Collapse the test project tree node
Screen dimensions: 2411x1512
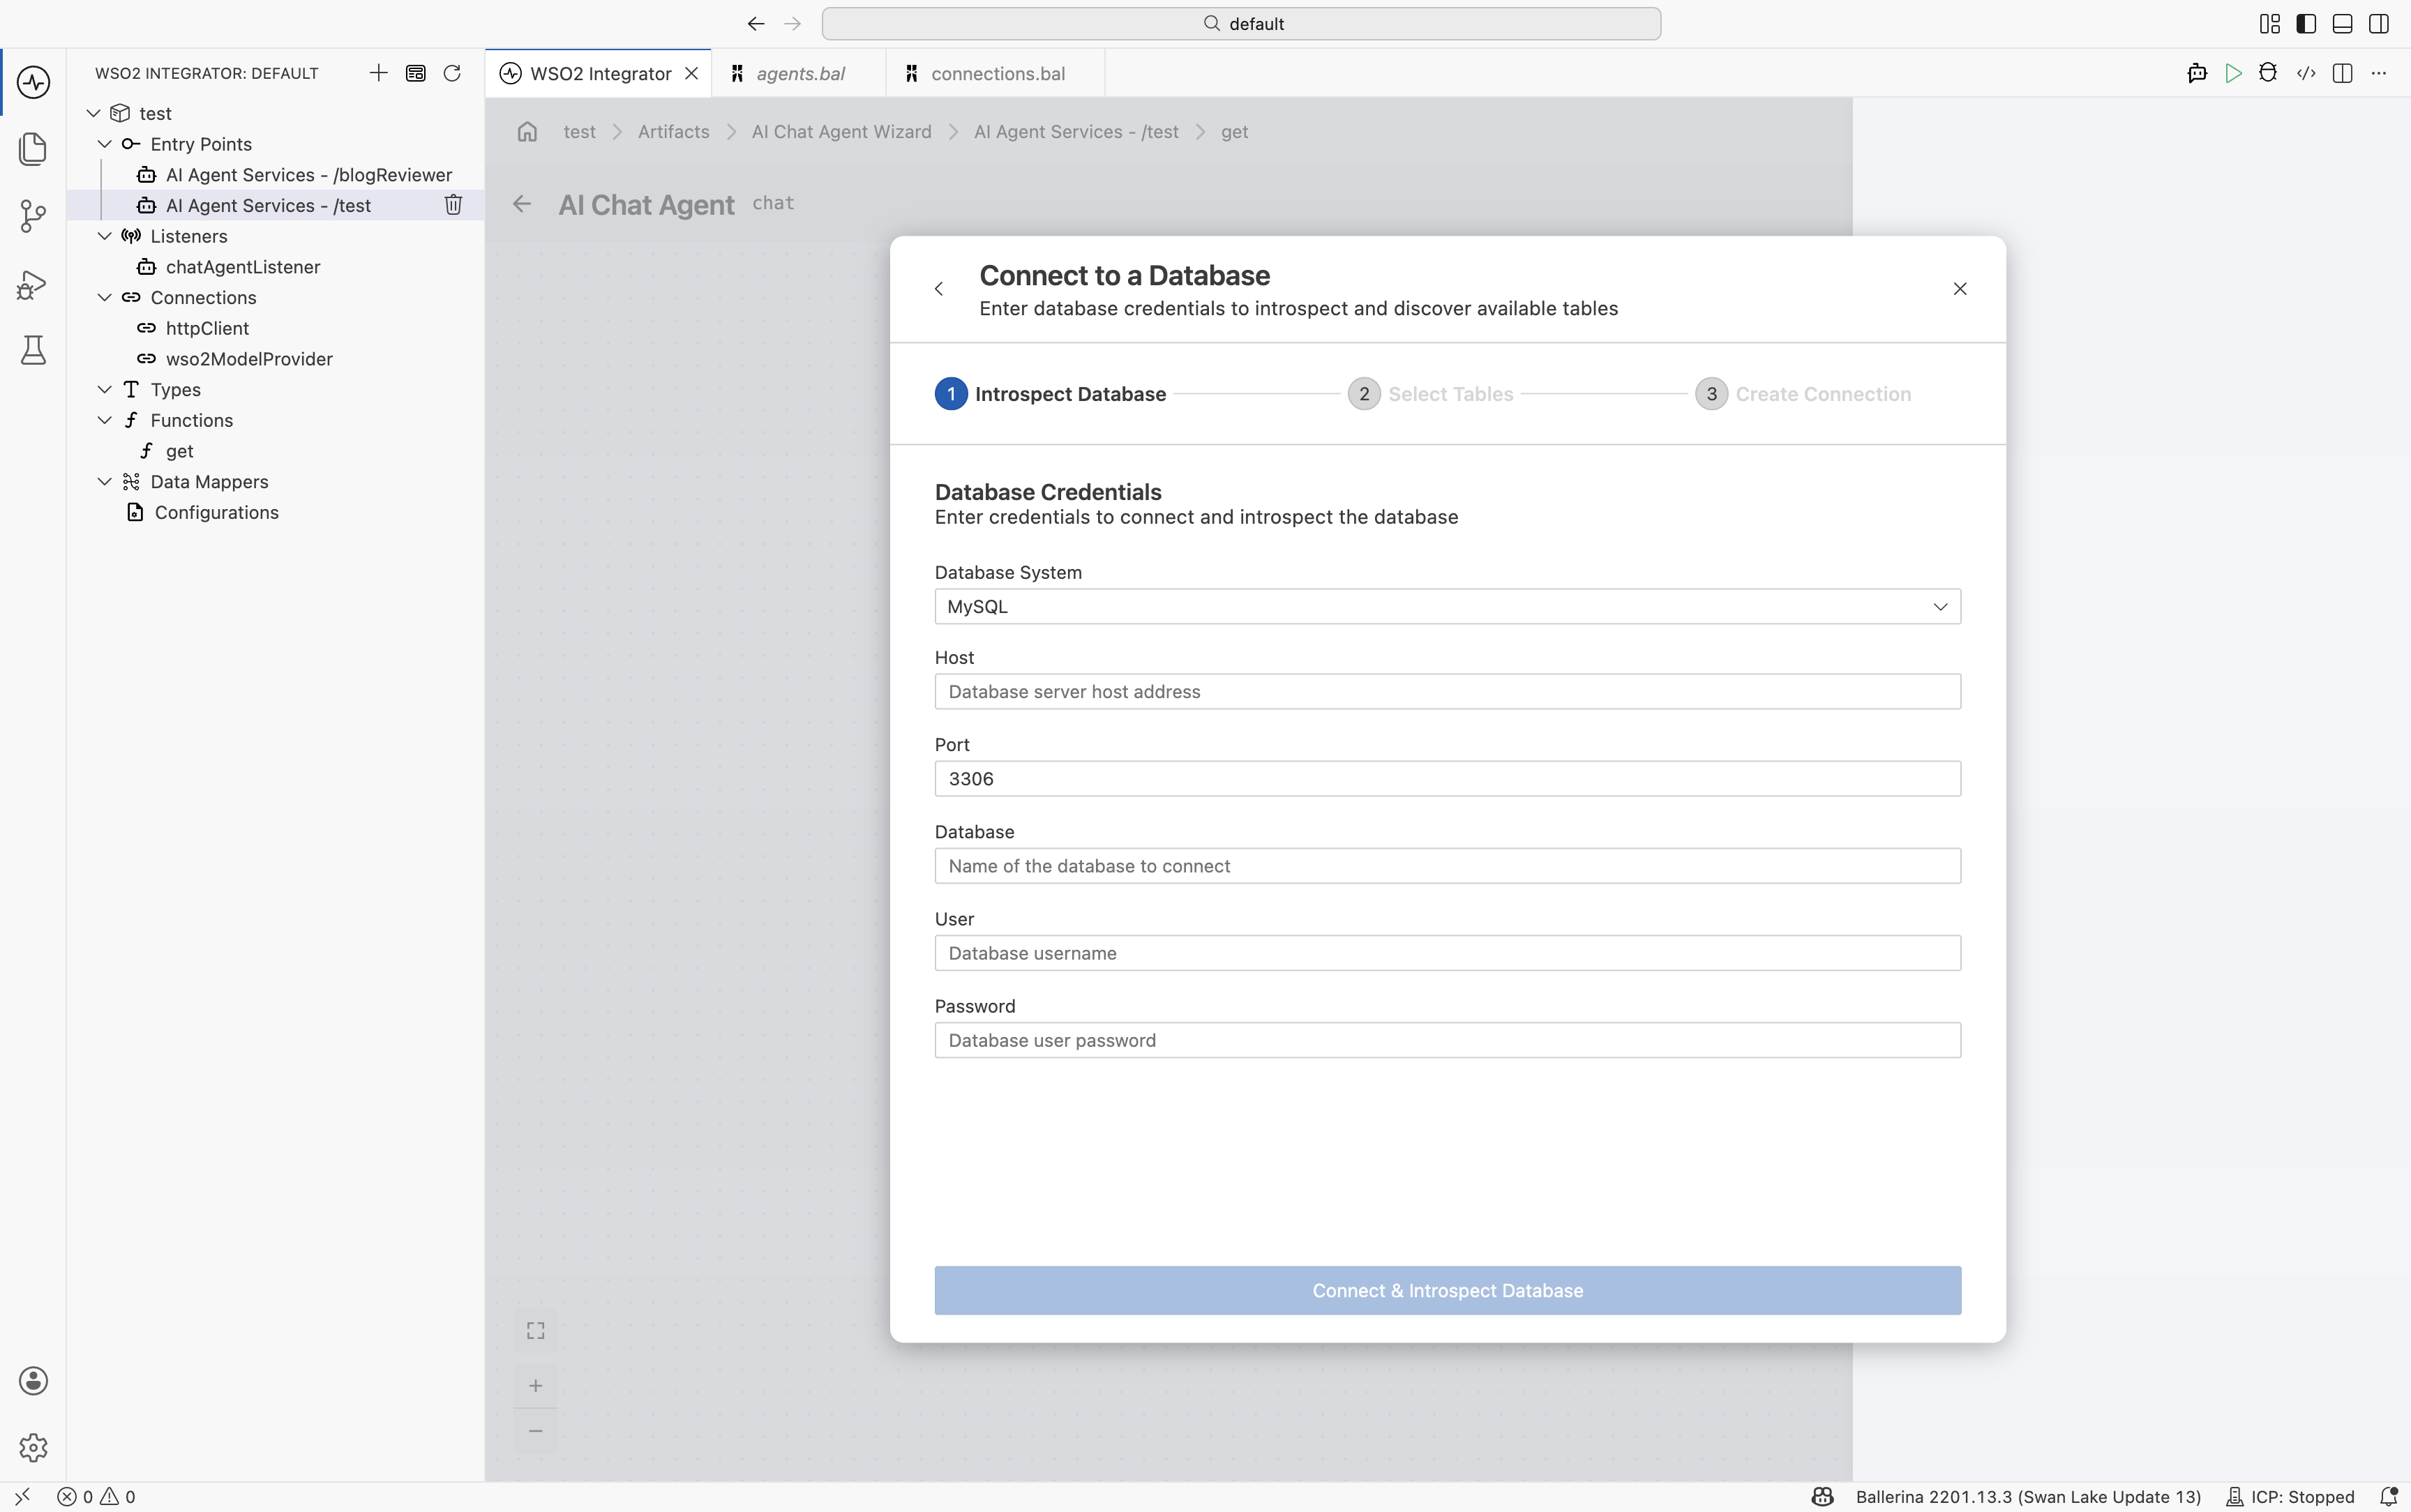click(94, 113)
